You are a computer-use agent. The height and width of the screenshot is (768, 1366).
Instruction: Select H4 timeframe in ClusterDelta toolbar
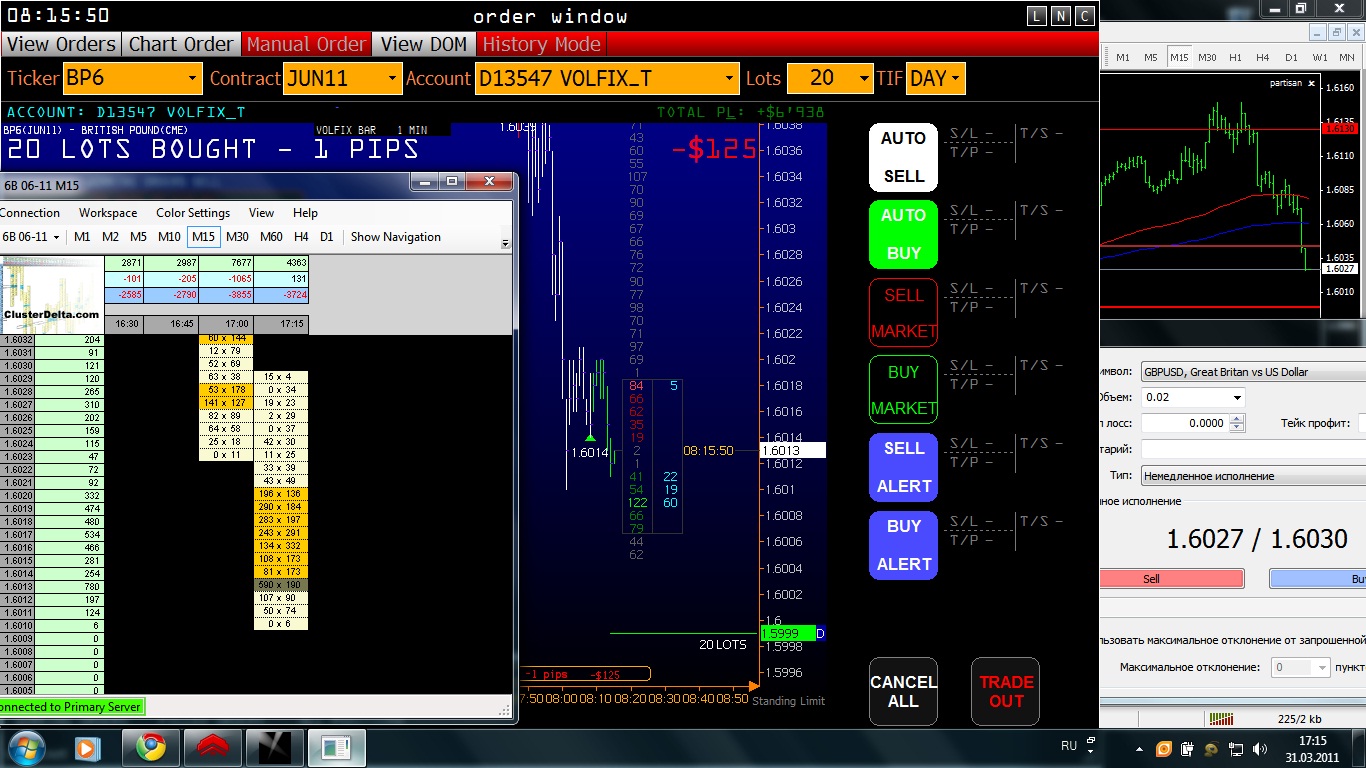click(301, 237)
